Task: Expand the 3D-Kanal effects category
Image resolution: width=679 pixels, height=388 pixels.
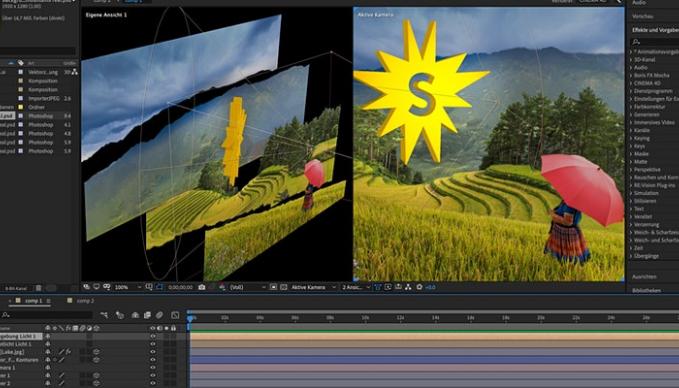Action: (631, 59)
